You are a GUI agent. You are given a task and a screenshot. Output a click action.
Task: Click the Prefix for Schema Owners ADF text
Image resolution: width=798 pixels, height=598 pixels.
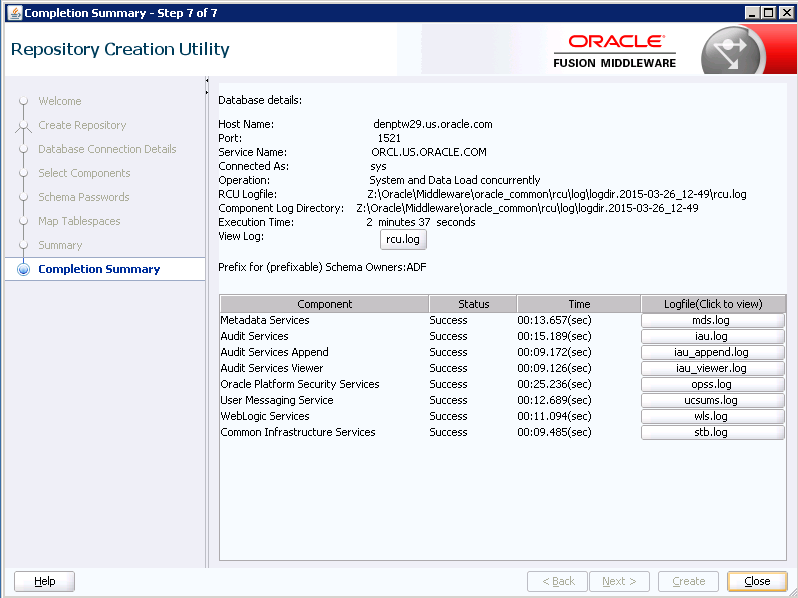(322, 267)
